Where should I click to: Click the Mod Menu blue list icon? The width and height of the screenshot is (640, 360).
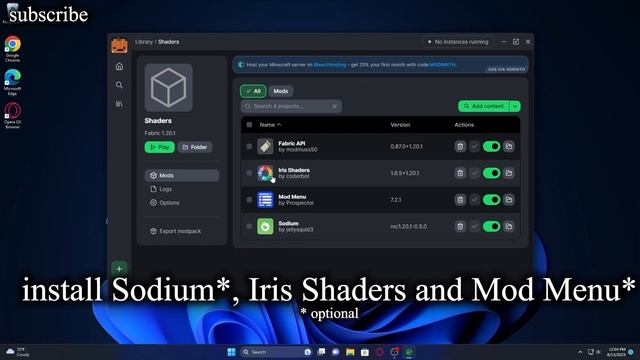point(265,200)
